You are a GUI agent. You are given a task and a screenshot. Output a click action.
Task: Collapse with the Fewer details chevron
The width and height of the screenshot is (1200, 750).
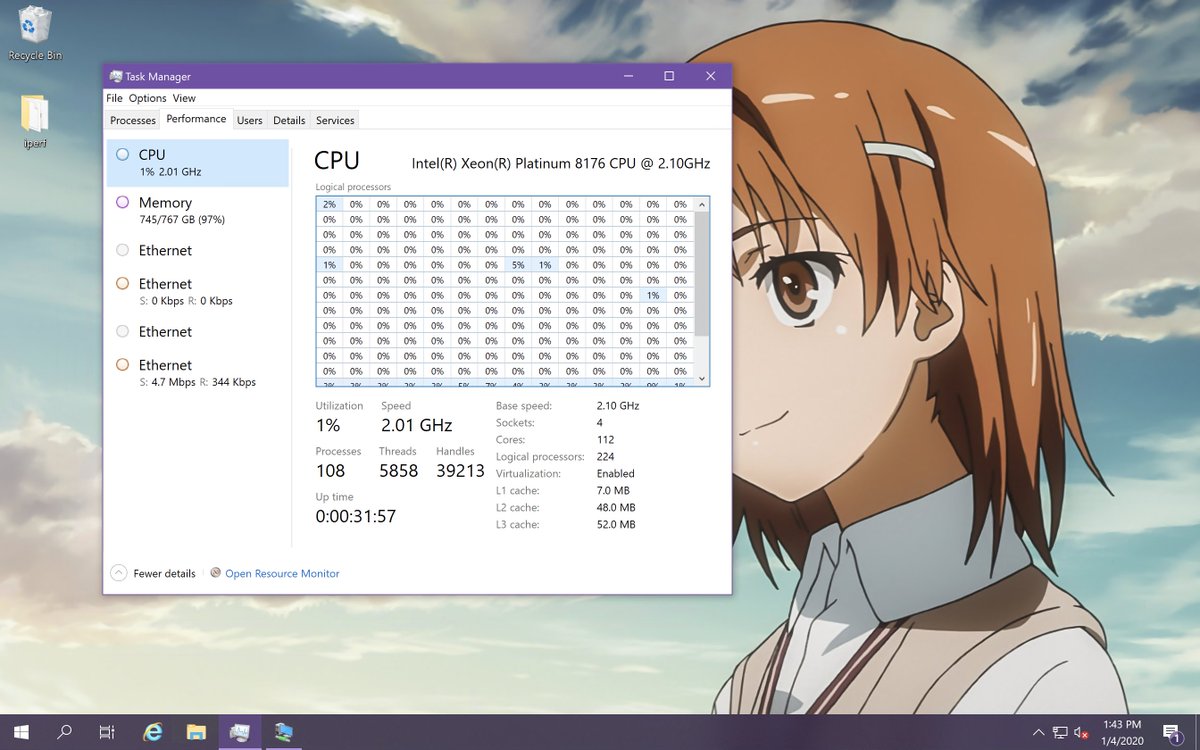click(118, 573)
